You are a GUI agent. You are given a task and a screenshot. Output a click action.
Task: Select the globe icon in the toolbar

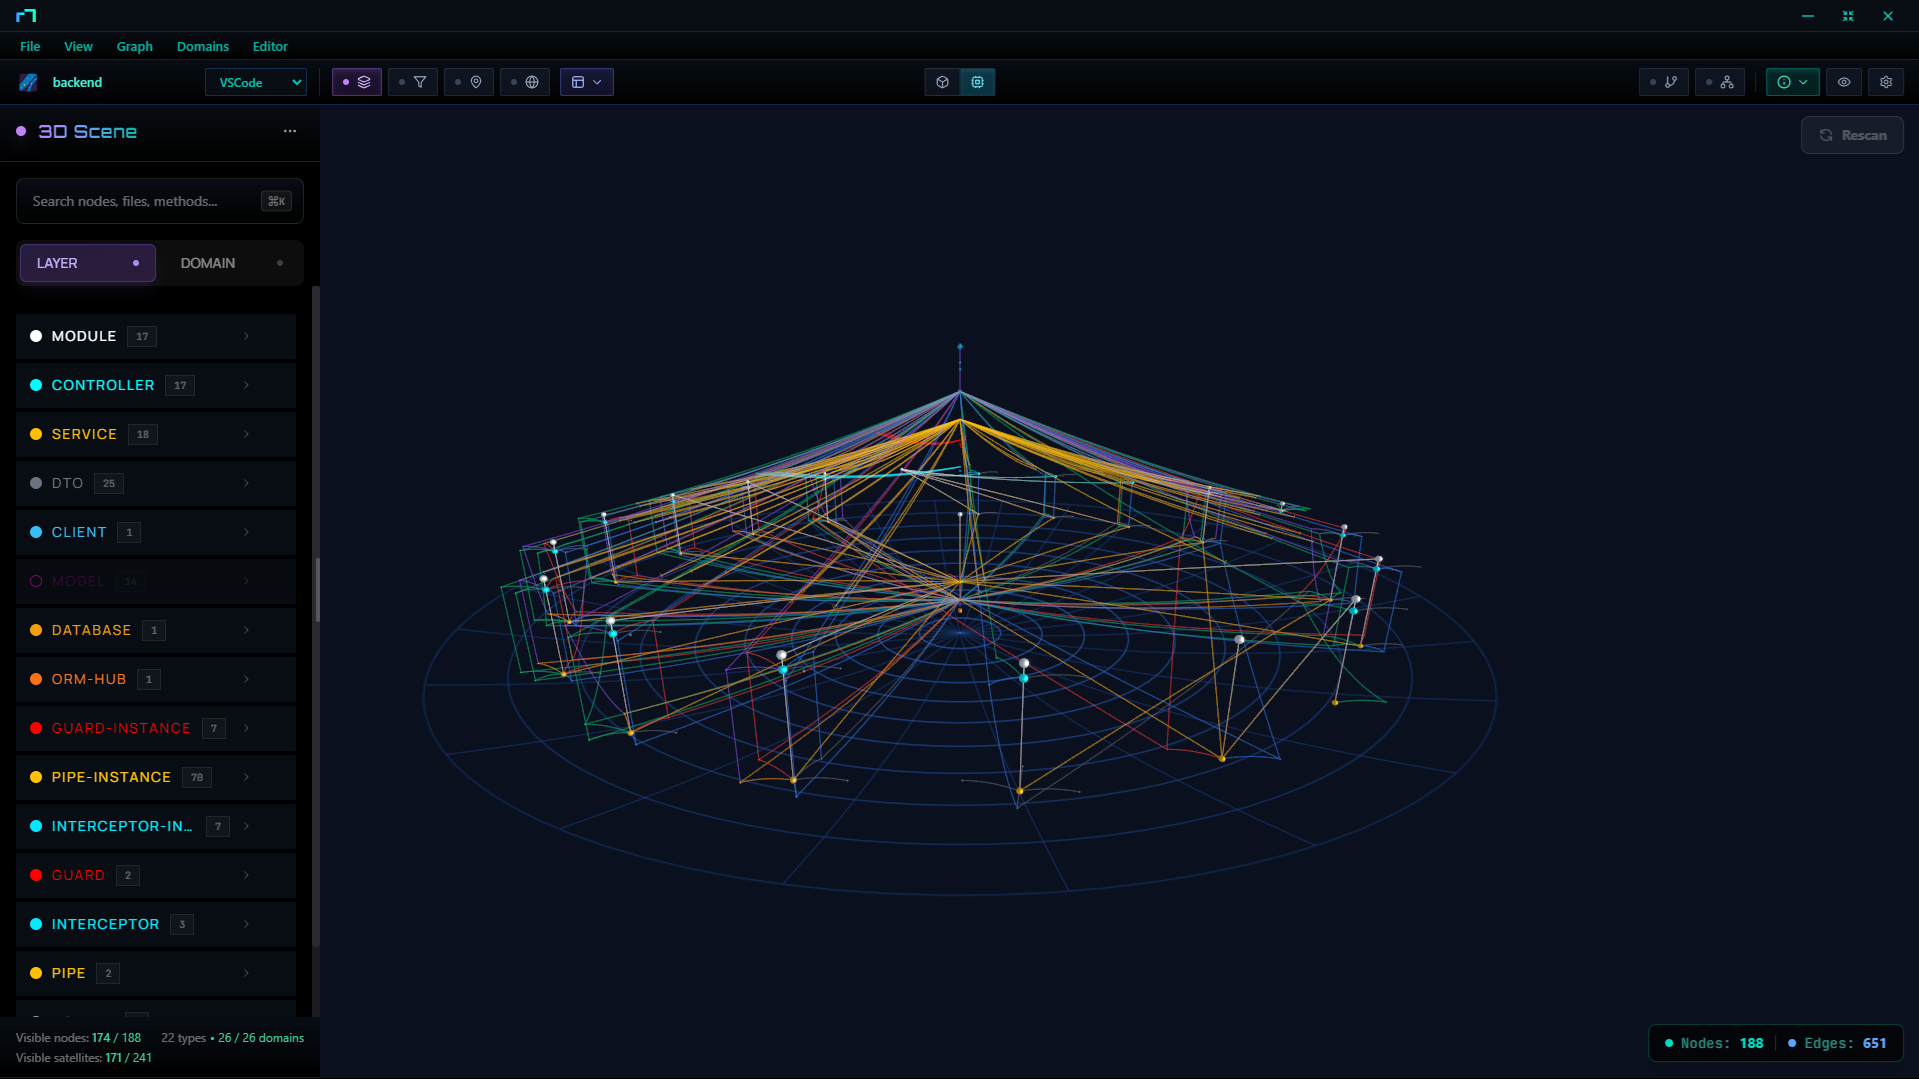click(x=533, y=82)
